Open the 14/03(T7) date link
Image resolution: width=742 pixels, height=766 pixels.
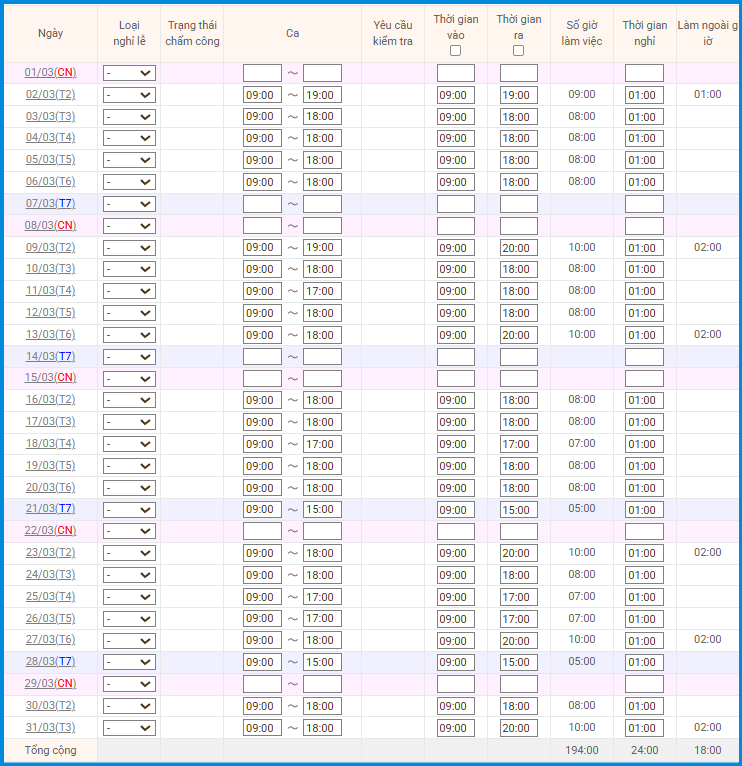pyautogui.click(x=50, y=357)
